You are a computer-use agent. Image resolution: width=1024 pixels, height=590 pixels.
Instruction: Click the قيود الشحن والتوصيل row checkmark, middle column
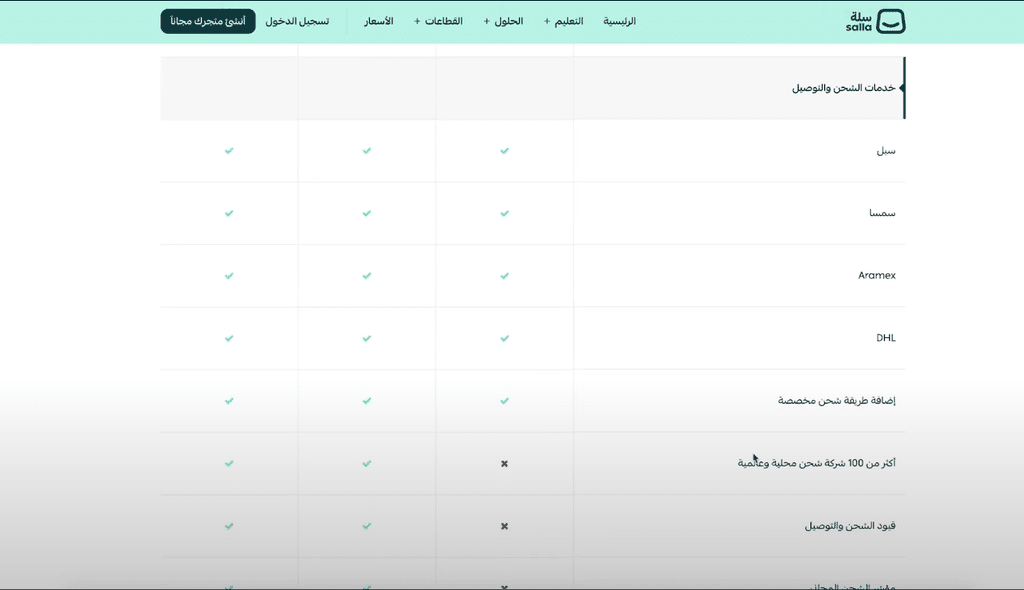366,526
